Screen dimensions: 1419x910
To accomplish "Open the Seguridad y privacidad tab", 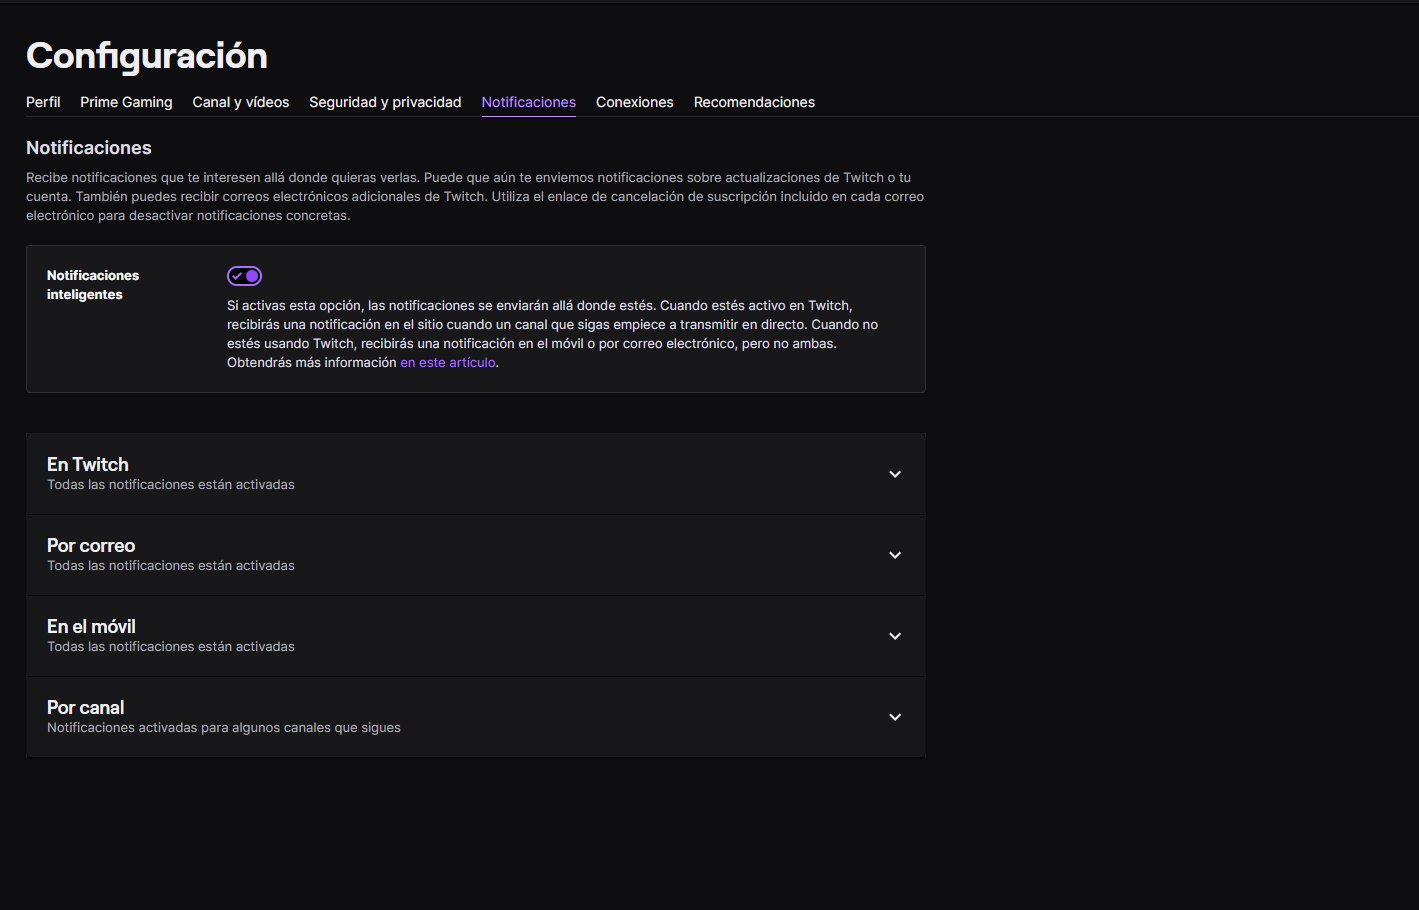I will tap(385, 102).
